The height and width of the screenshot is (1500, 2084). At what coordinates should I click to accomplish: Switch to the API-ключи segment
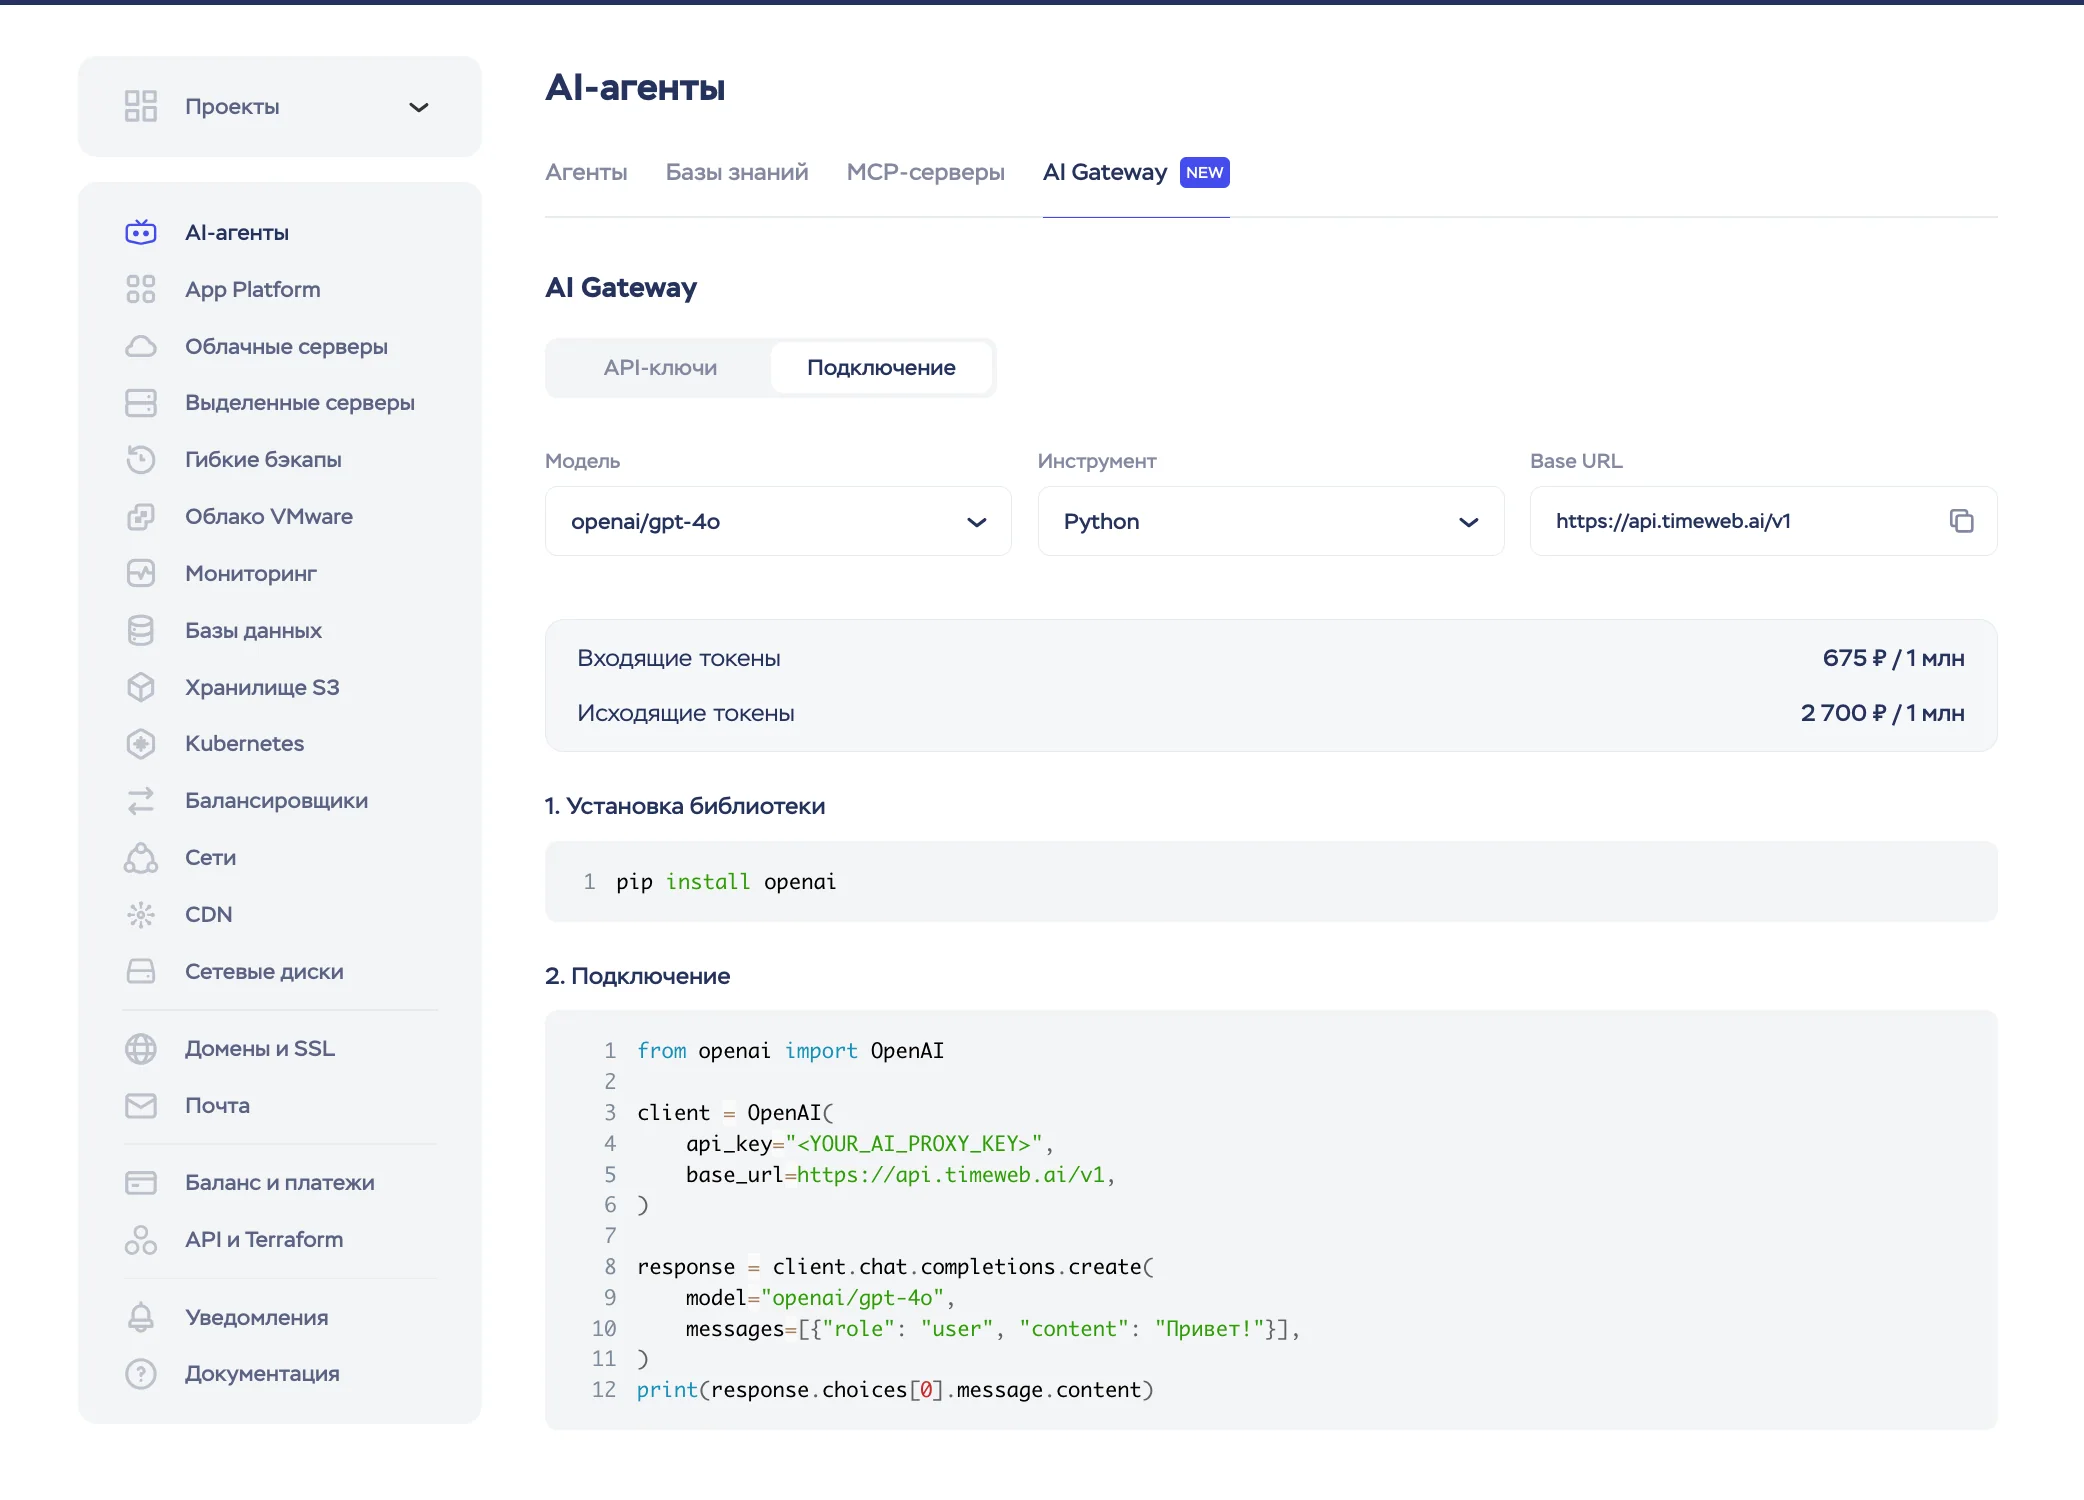[660, 367]
